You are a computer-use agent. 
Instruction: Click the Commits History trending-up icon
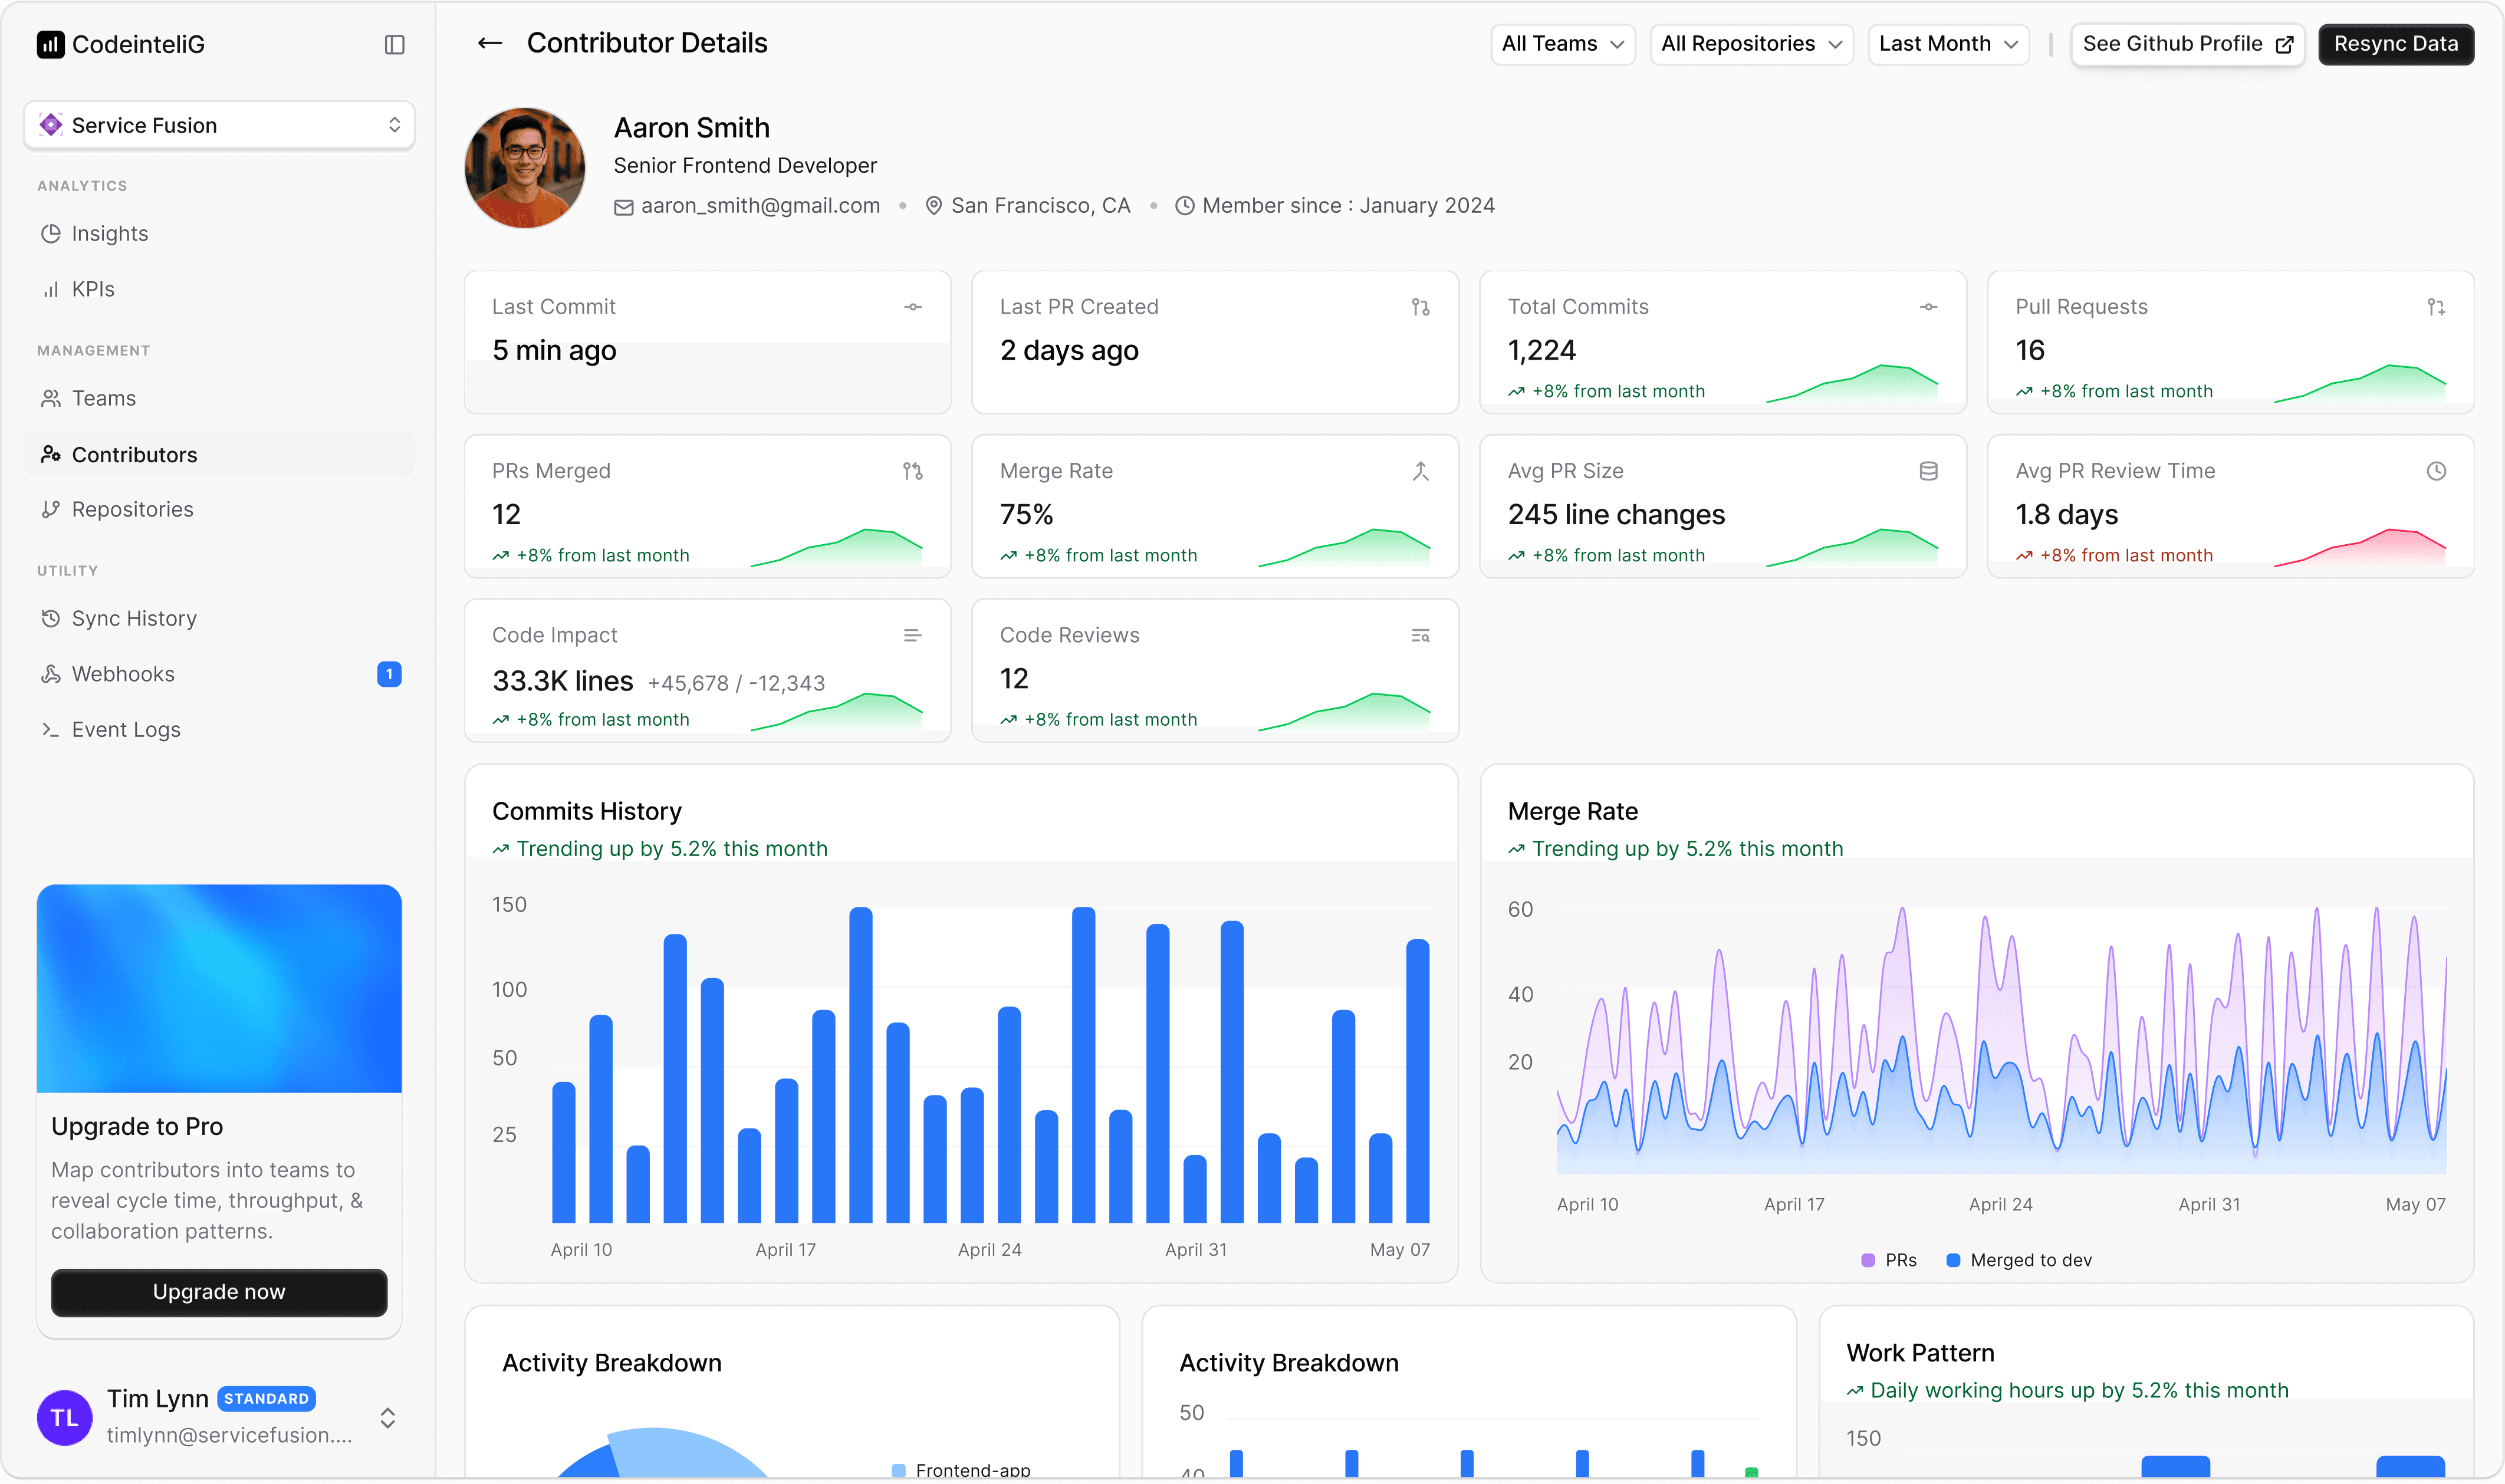point(500,849)
